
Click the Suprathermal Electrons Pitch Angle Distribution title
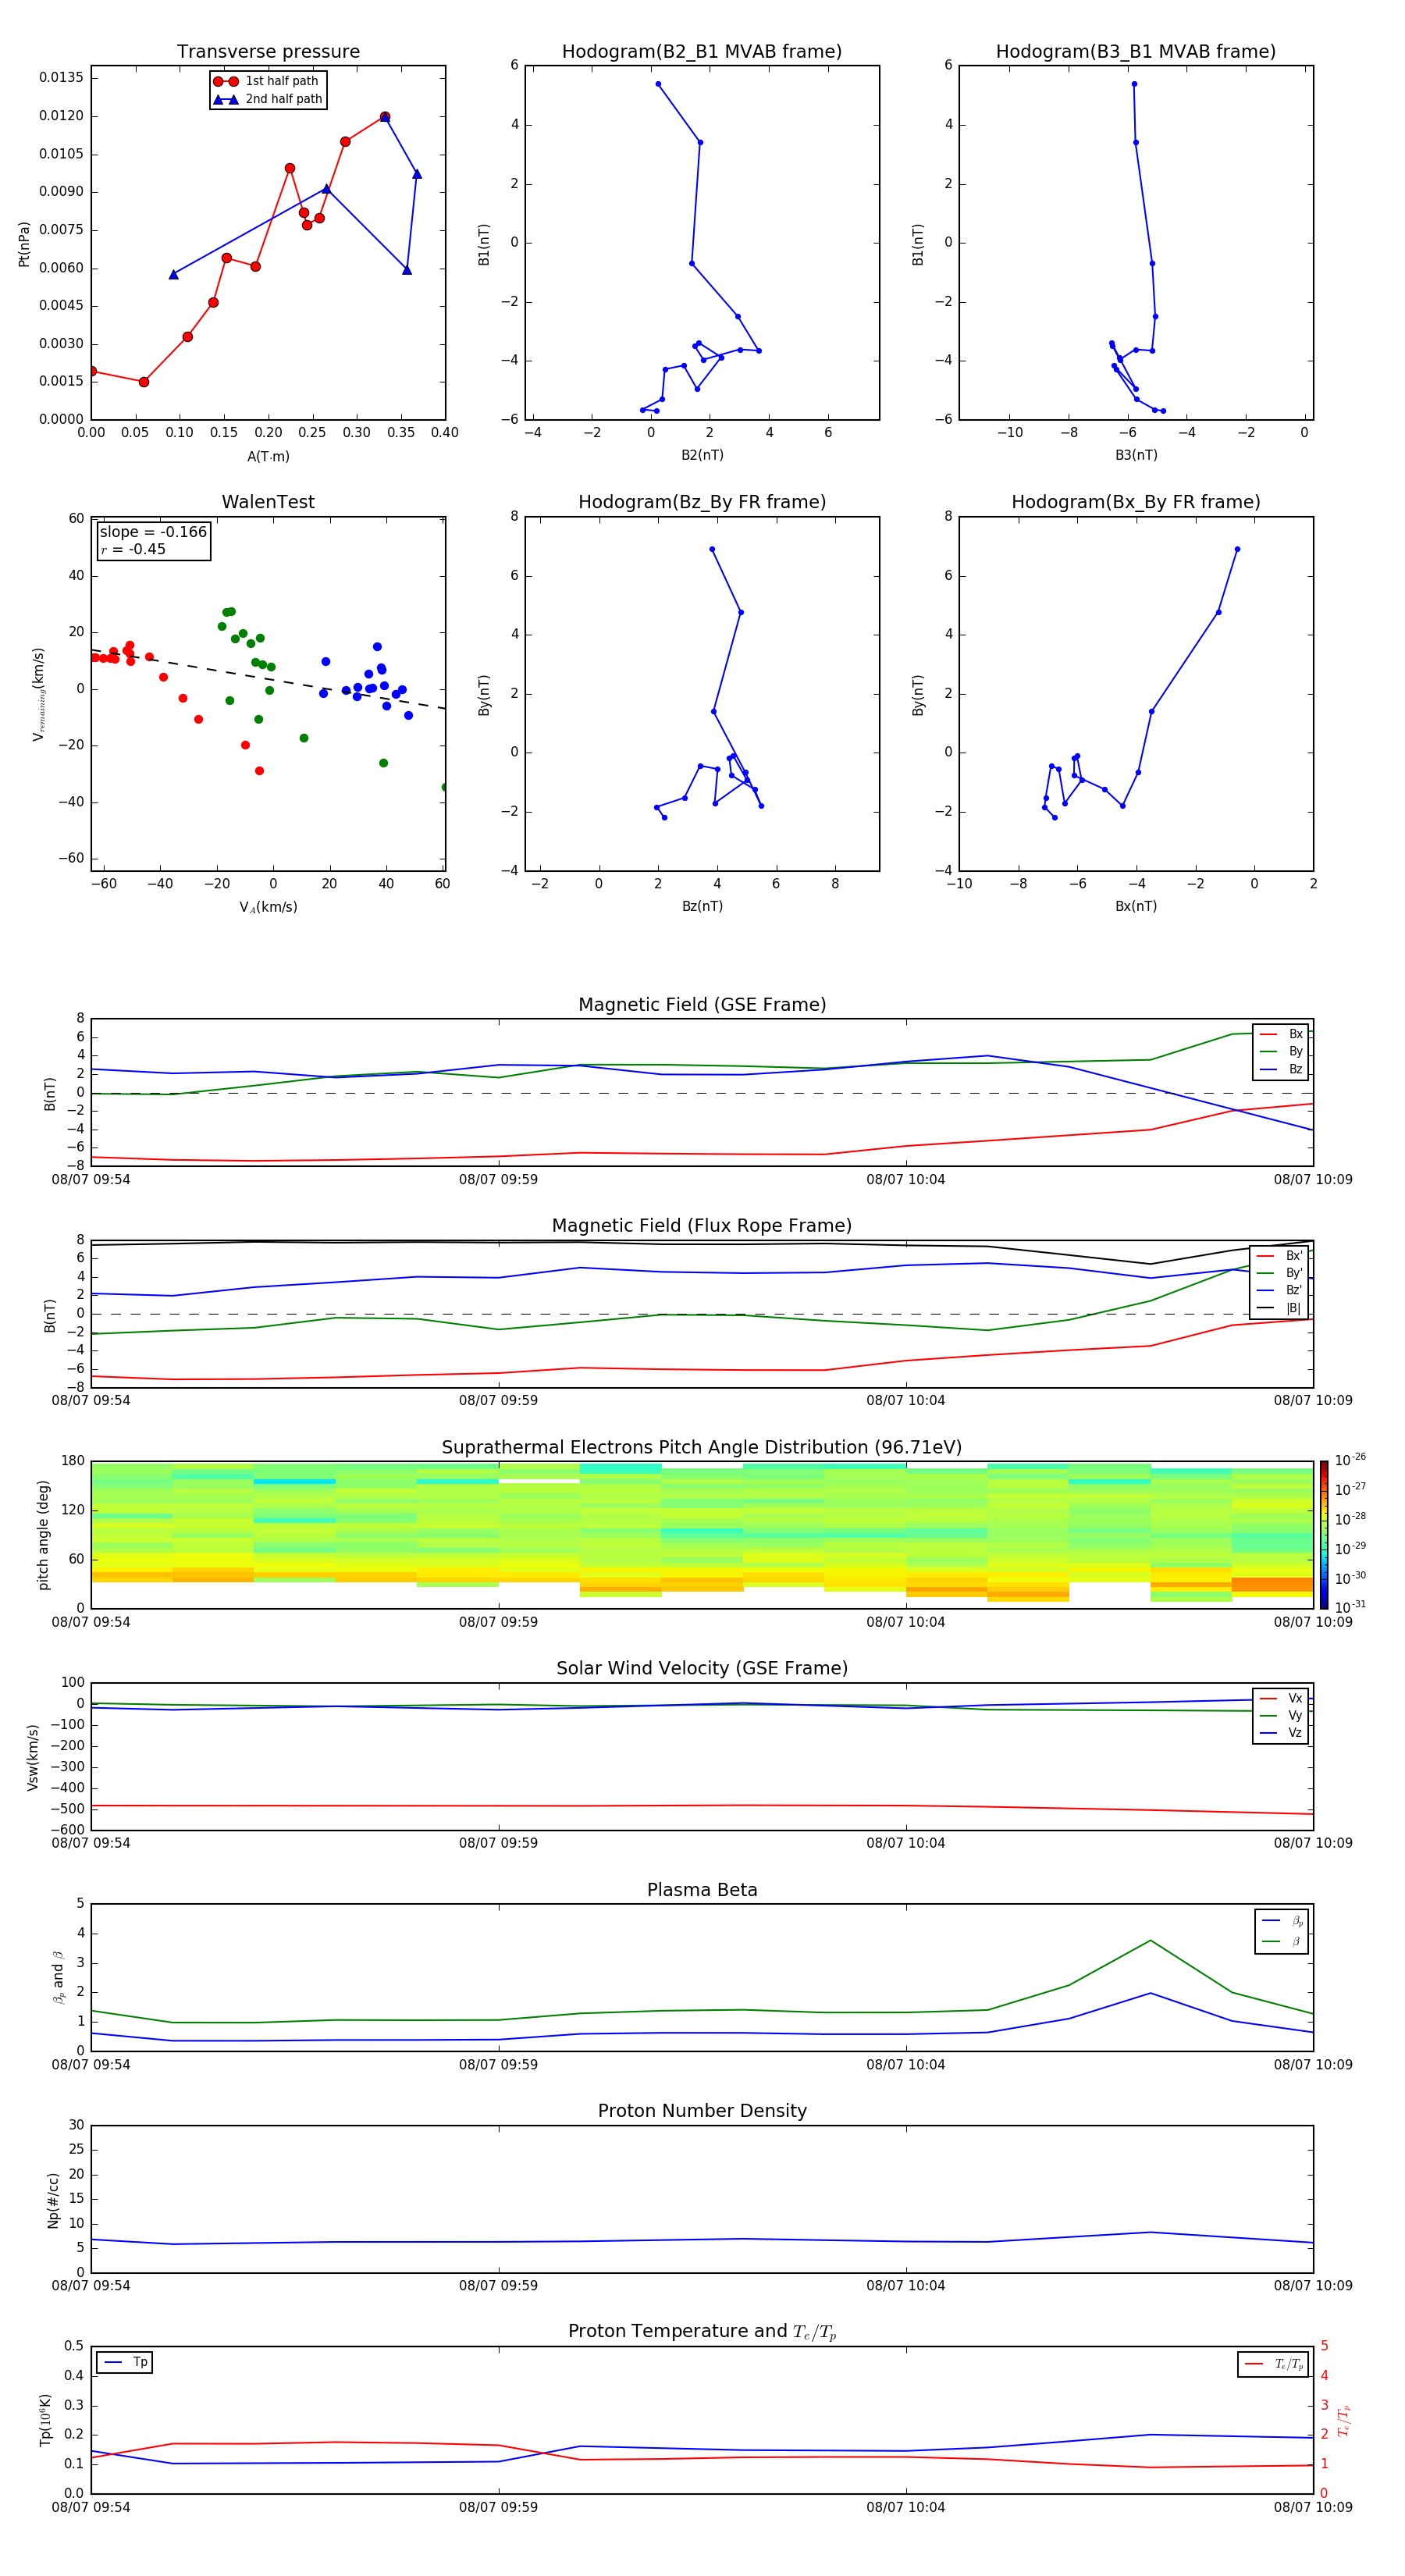click(x=702, y=1448)
